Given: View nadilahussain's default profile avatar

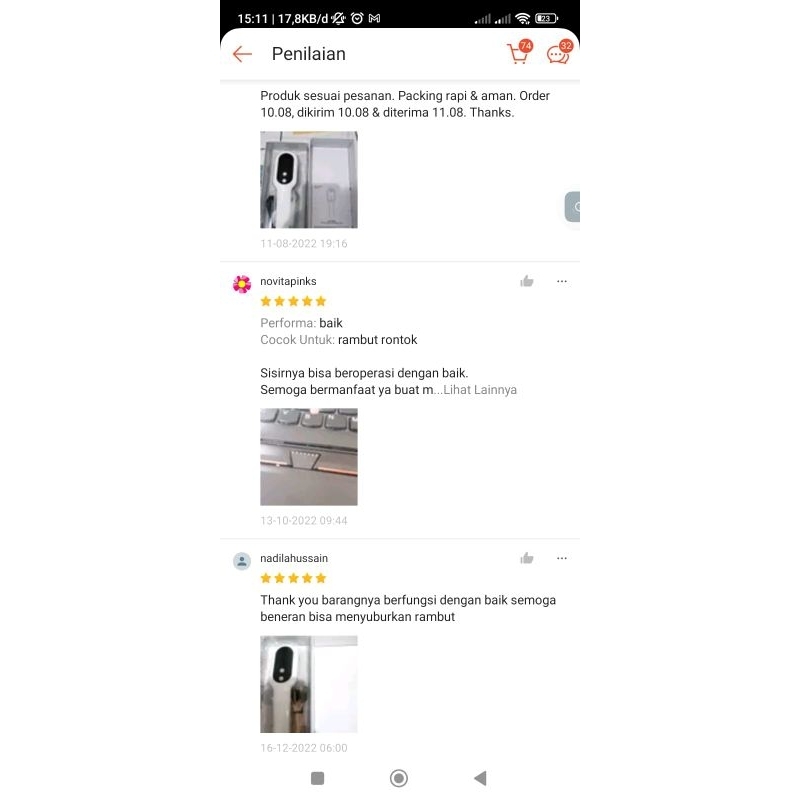Looking at the screenshot, I should coord(242,561).
